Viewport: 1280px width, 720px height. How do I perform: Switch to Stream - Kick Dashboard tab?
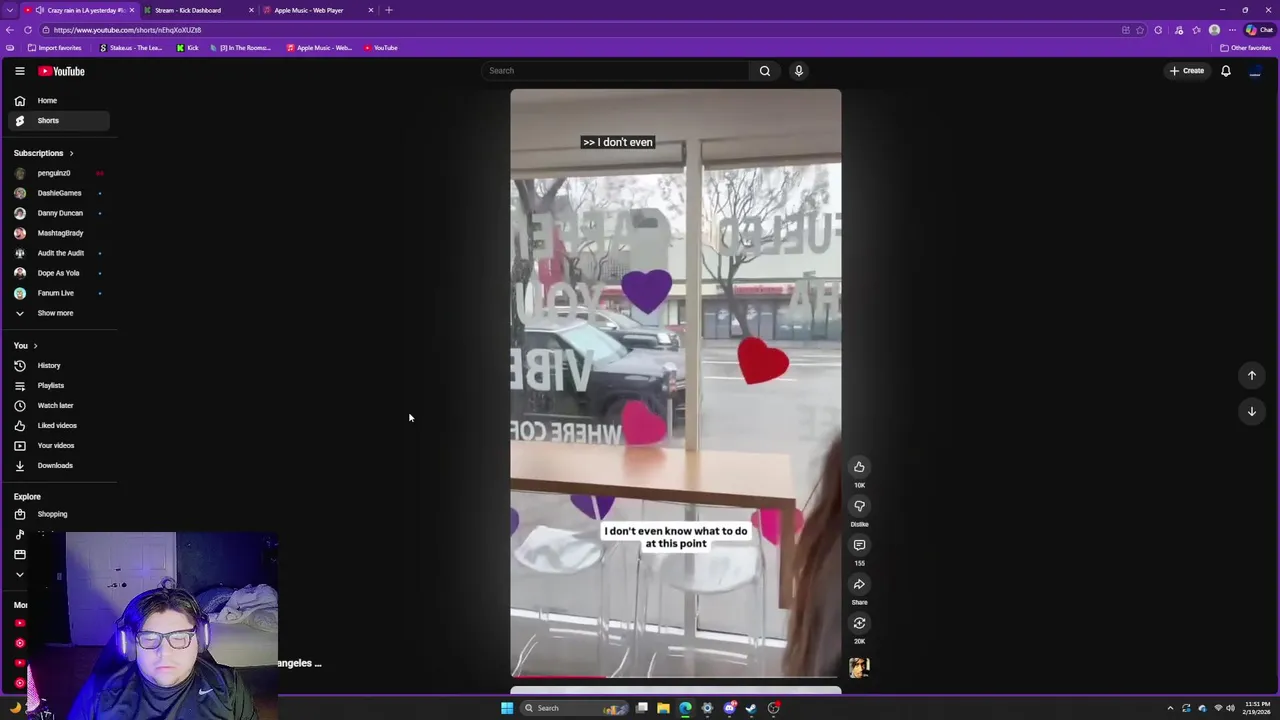[198, 10]
